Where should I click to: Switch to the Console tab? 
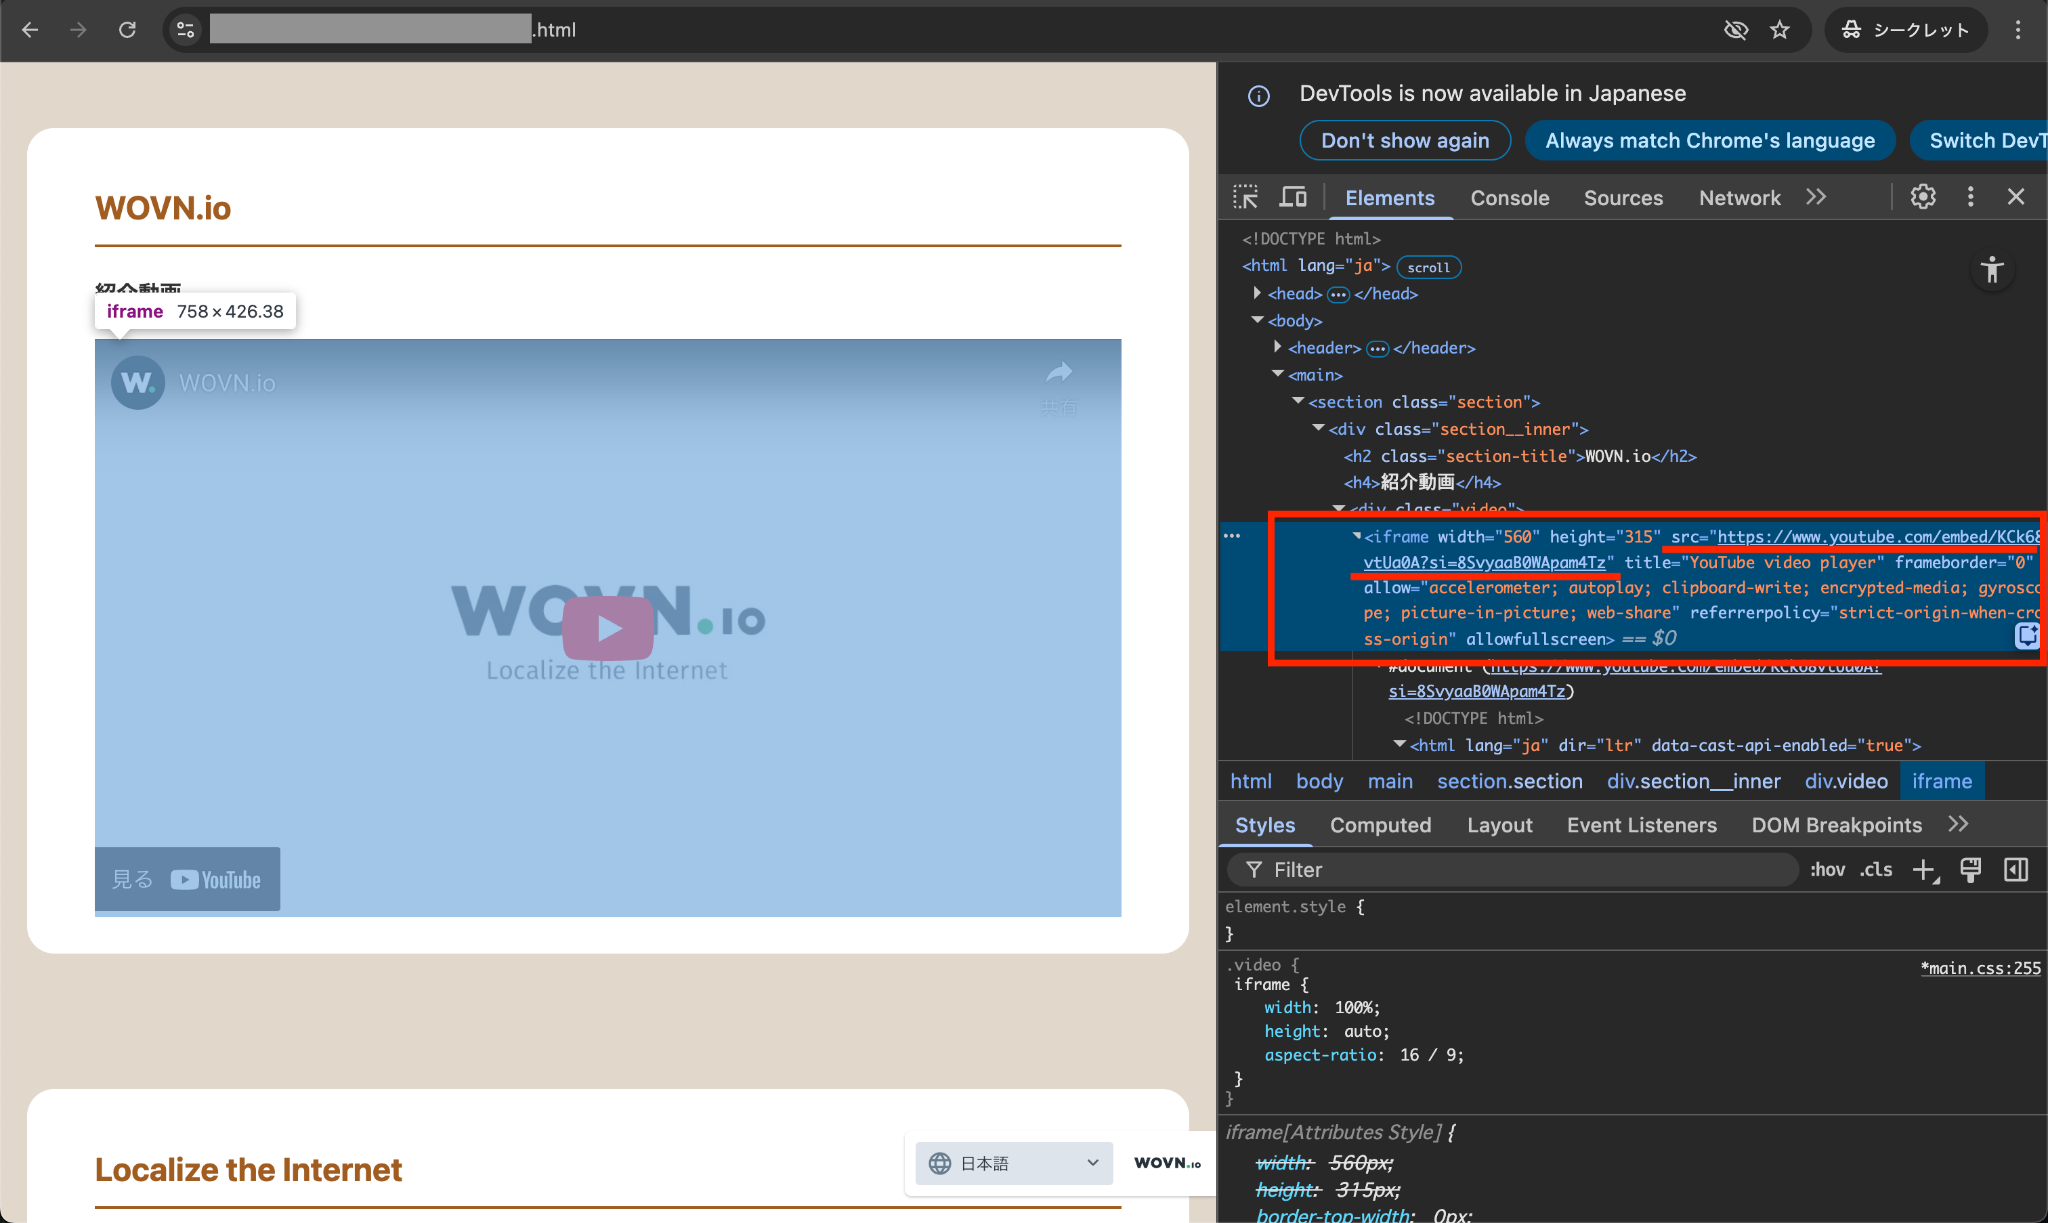tap(1509, 198)
